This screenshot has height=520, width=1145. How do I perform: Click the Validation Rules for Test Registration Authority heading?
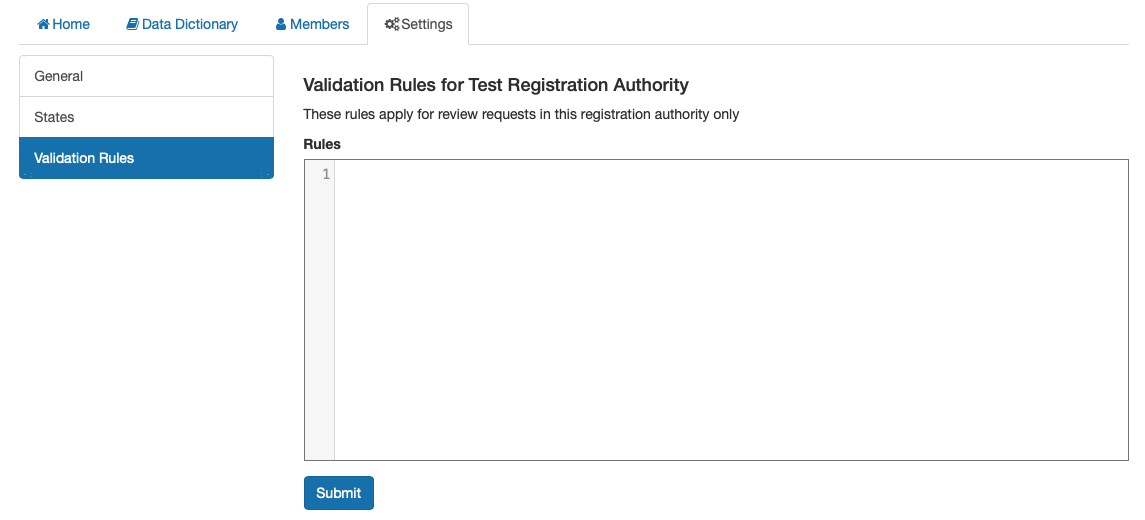coord(496,85)
